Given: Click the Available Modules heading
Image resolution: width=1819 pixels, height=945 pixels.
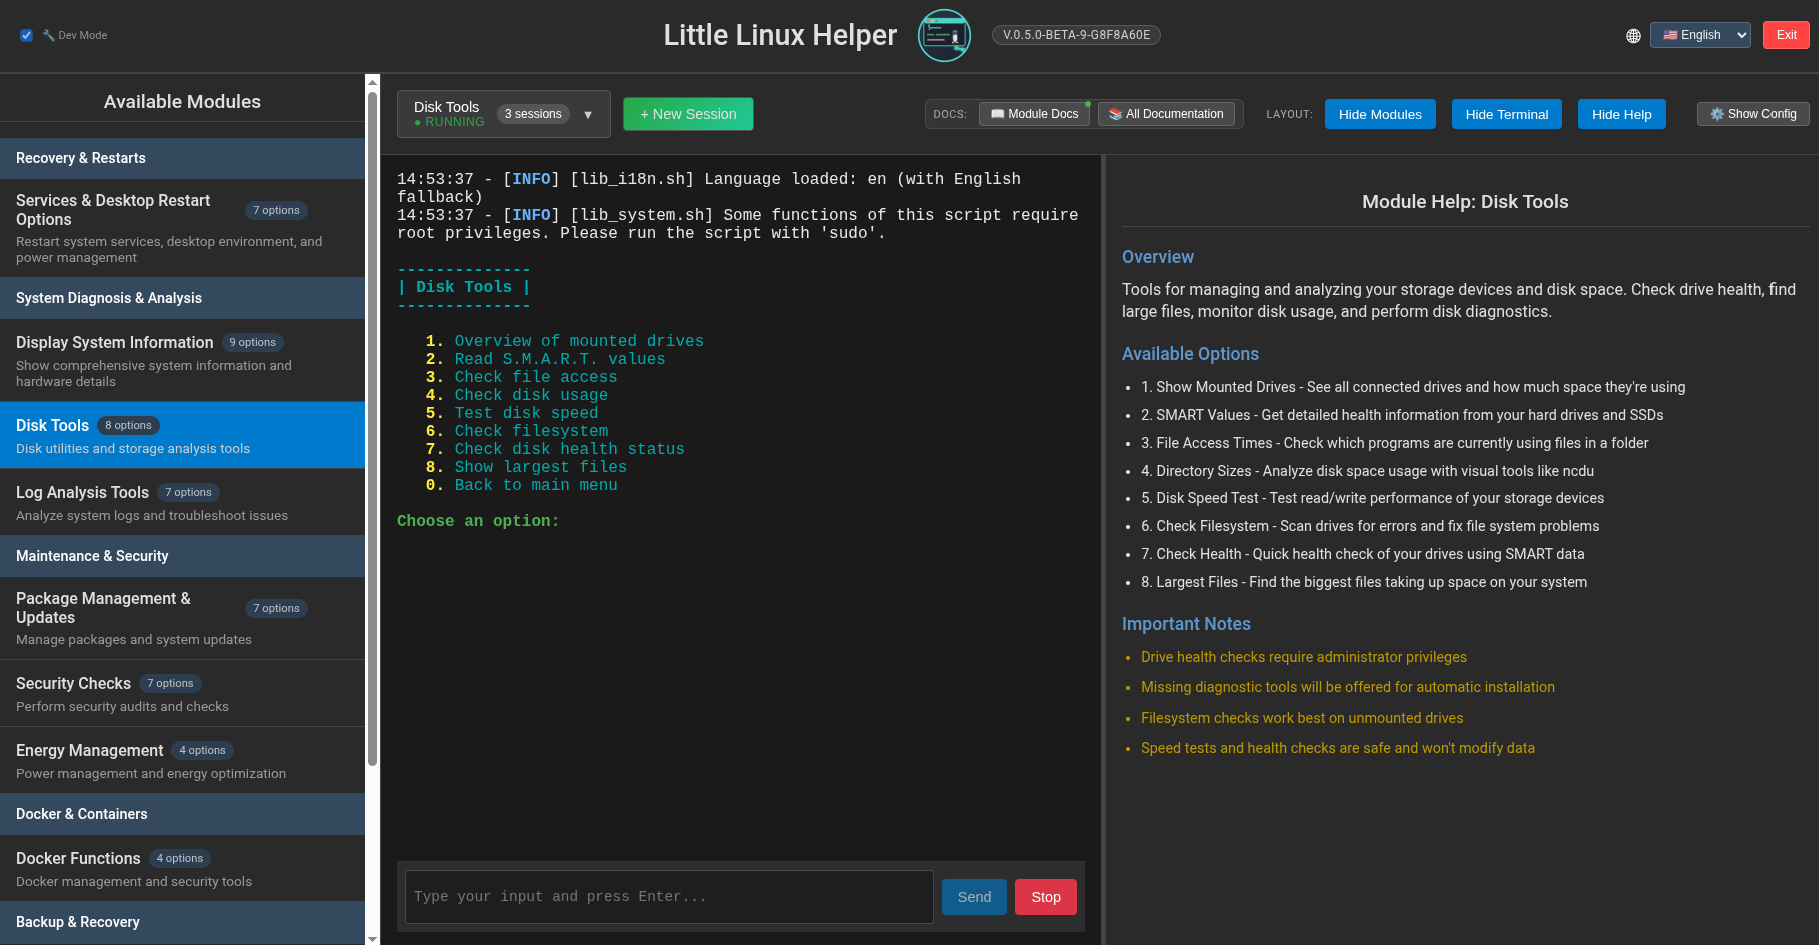Looking at the screenshot, I should tap(182, 102).
